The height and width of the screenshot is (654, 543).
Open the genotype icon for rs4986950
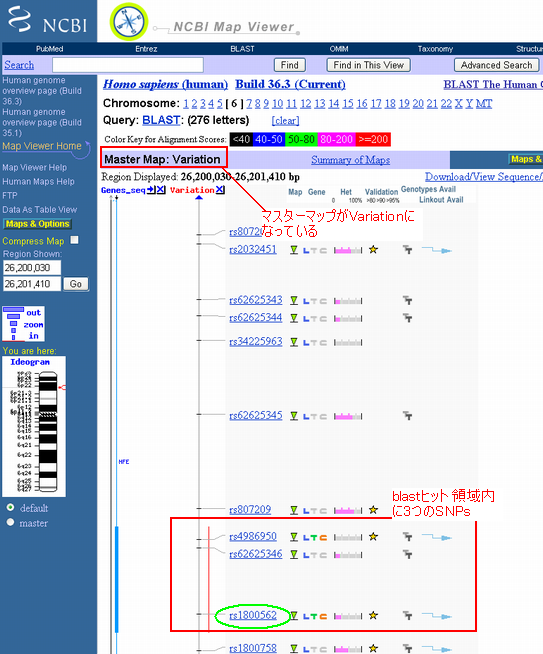(407, 537)
